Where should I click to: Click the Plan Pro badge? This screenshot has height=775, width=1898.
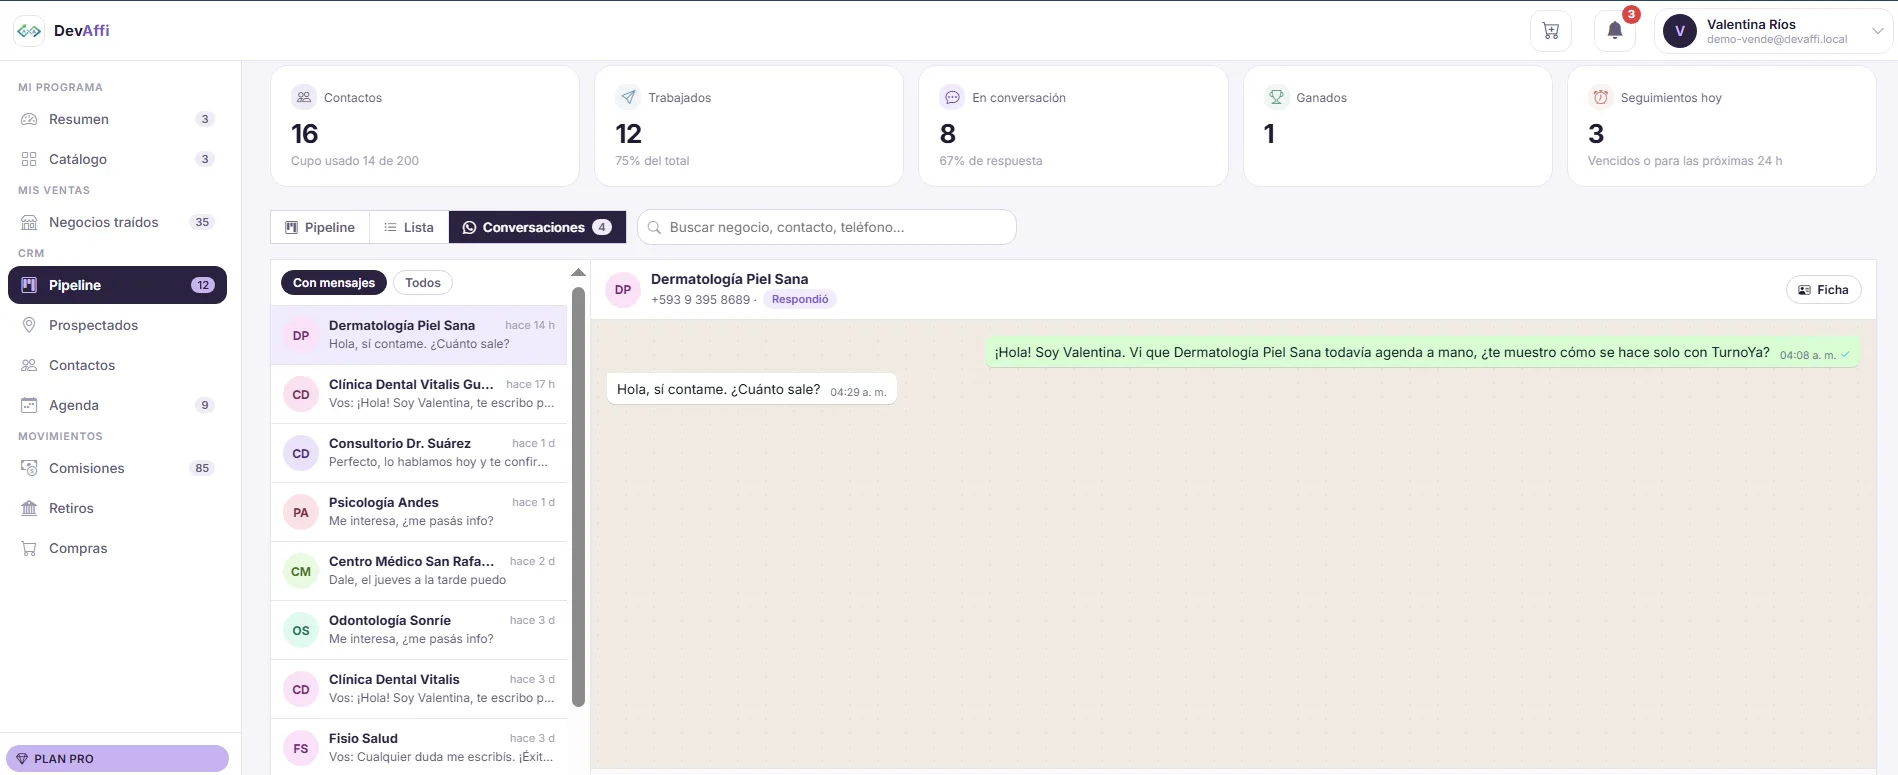click(x=117, y=759)
